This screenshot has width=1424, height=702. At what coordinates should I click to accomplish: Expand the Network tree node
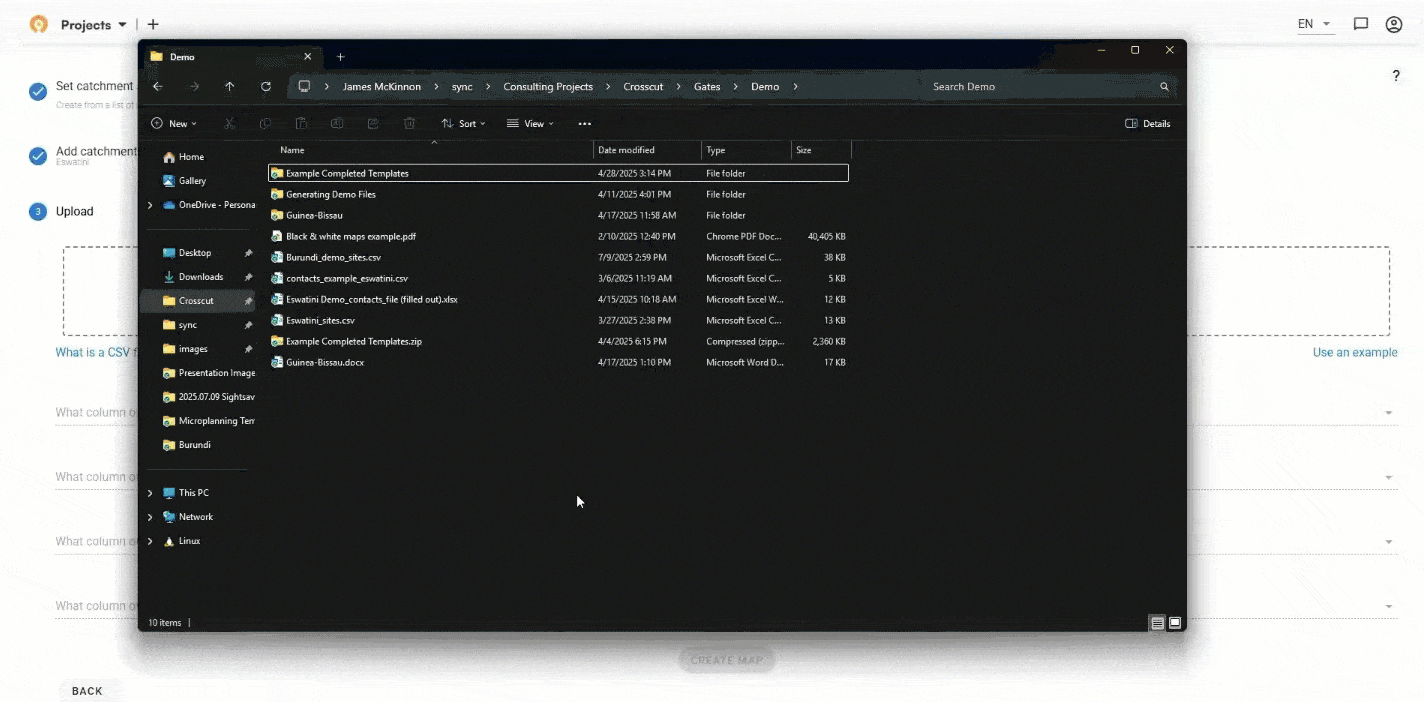150,517
